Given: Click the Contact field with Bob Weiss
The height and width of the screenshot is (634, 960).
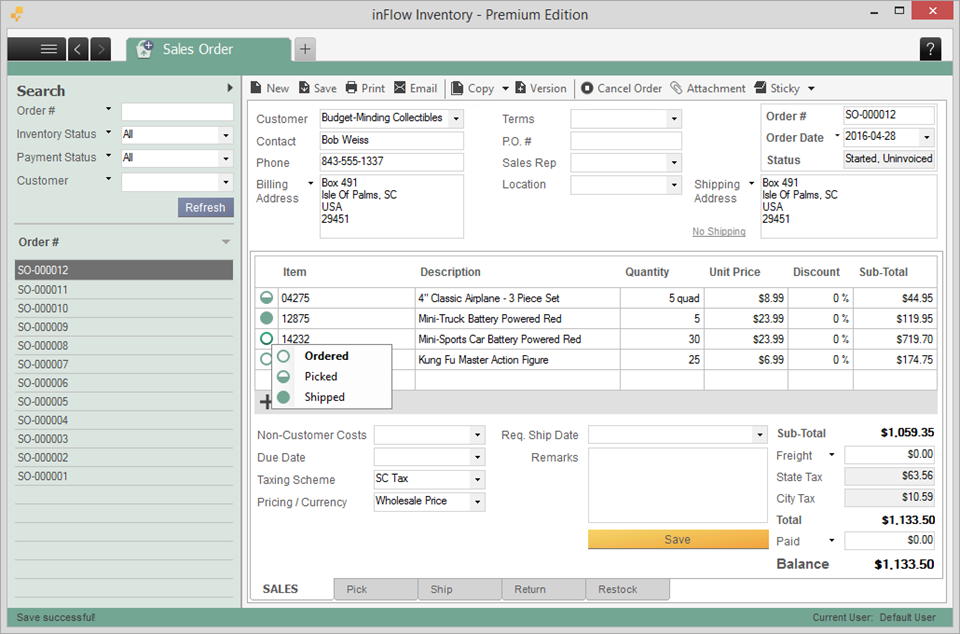Looking at the screenshot, I should coord(391,141).
